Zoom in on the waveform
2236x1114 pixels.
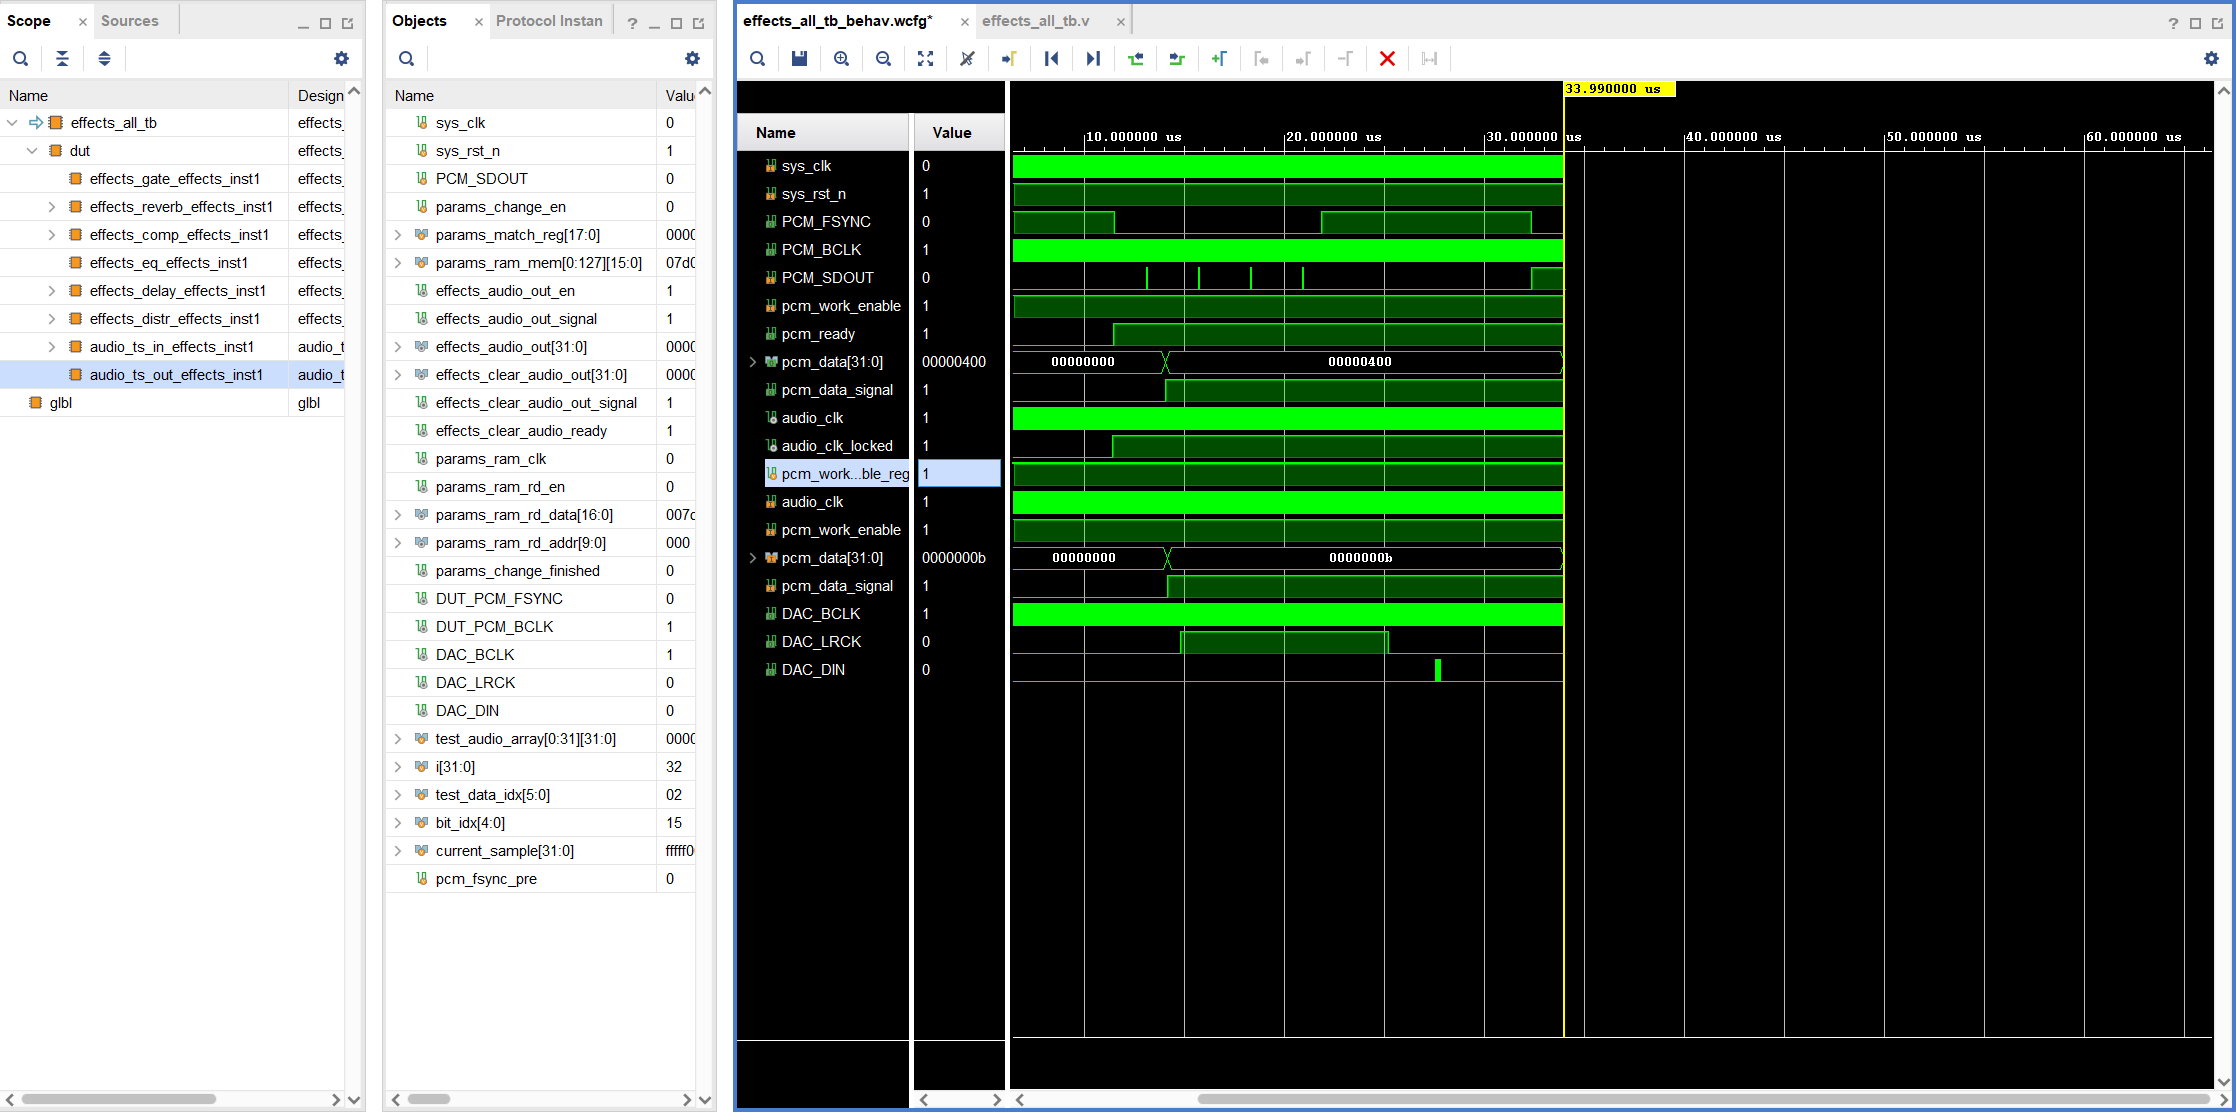841,59
